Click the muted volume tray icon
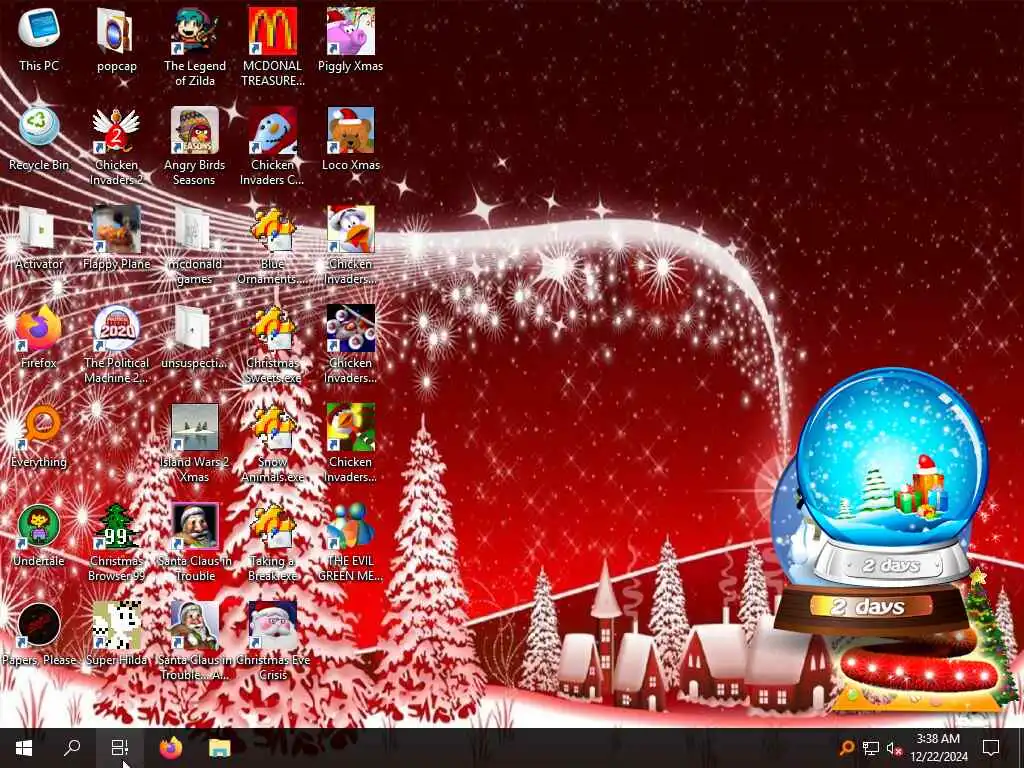Image resolution: width=1024 pixels, height=768 pixels. point(894,748)
